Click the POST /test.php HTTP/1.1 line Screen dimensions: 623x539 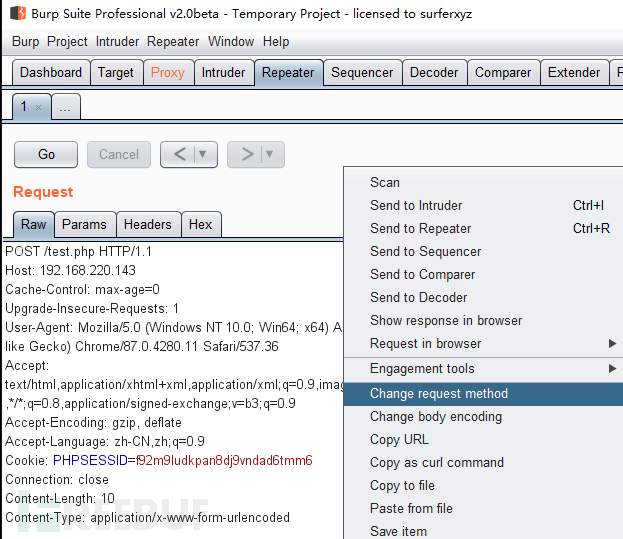[x=78, y=251]
